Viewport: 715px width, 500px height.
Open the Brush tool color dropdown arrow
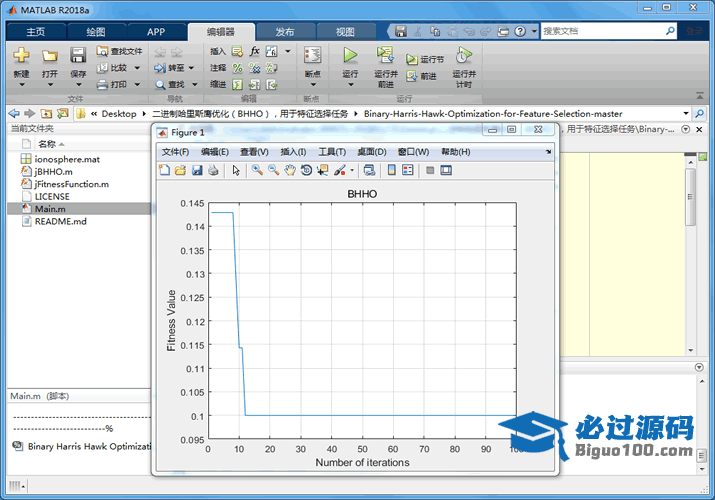(x=352, y=170)
